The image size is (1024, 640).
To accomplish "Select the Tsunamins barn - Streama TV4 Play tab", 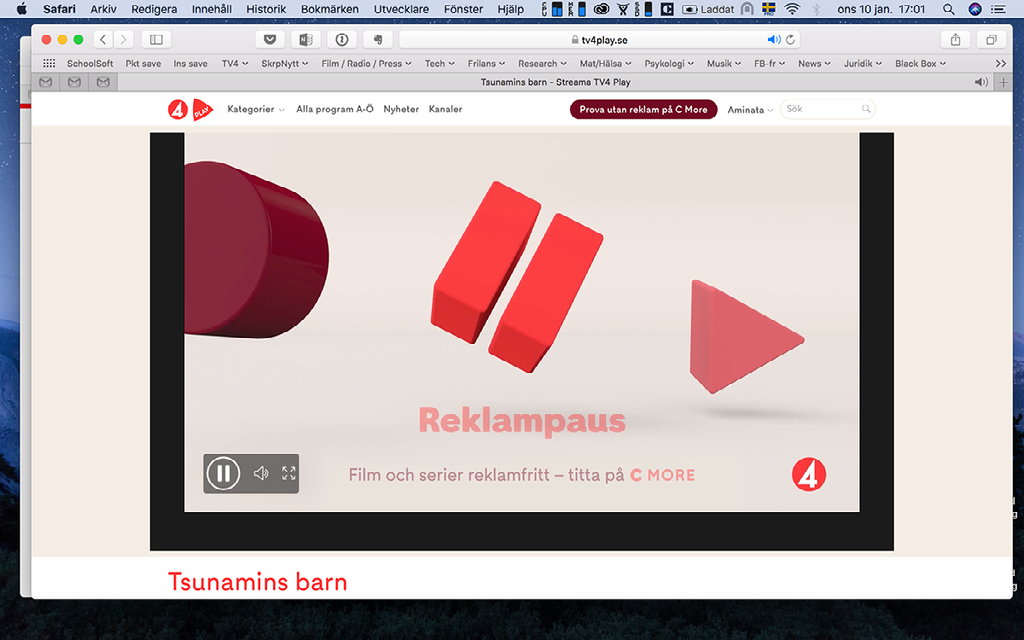I will click(x=556, y=82).
